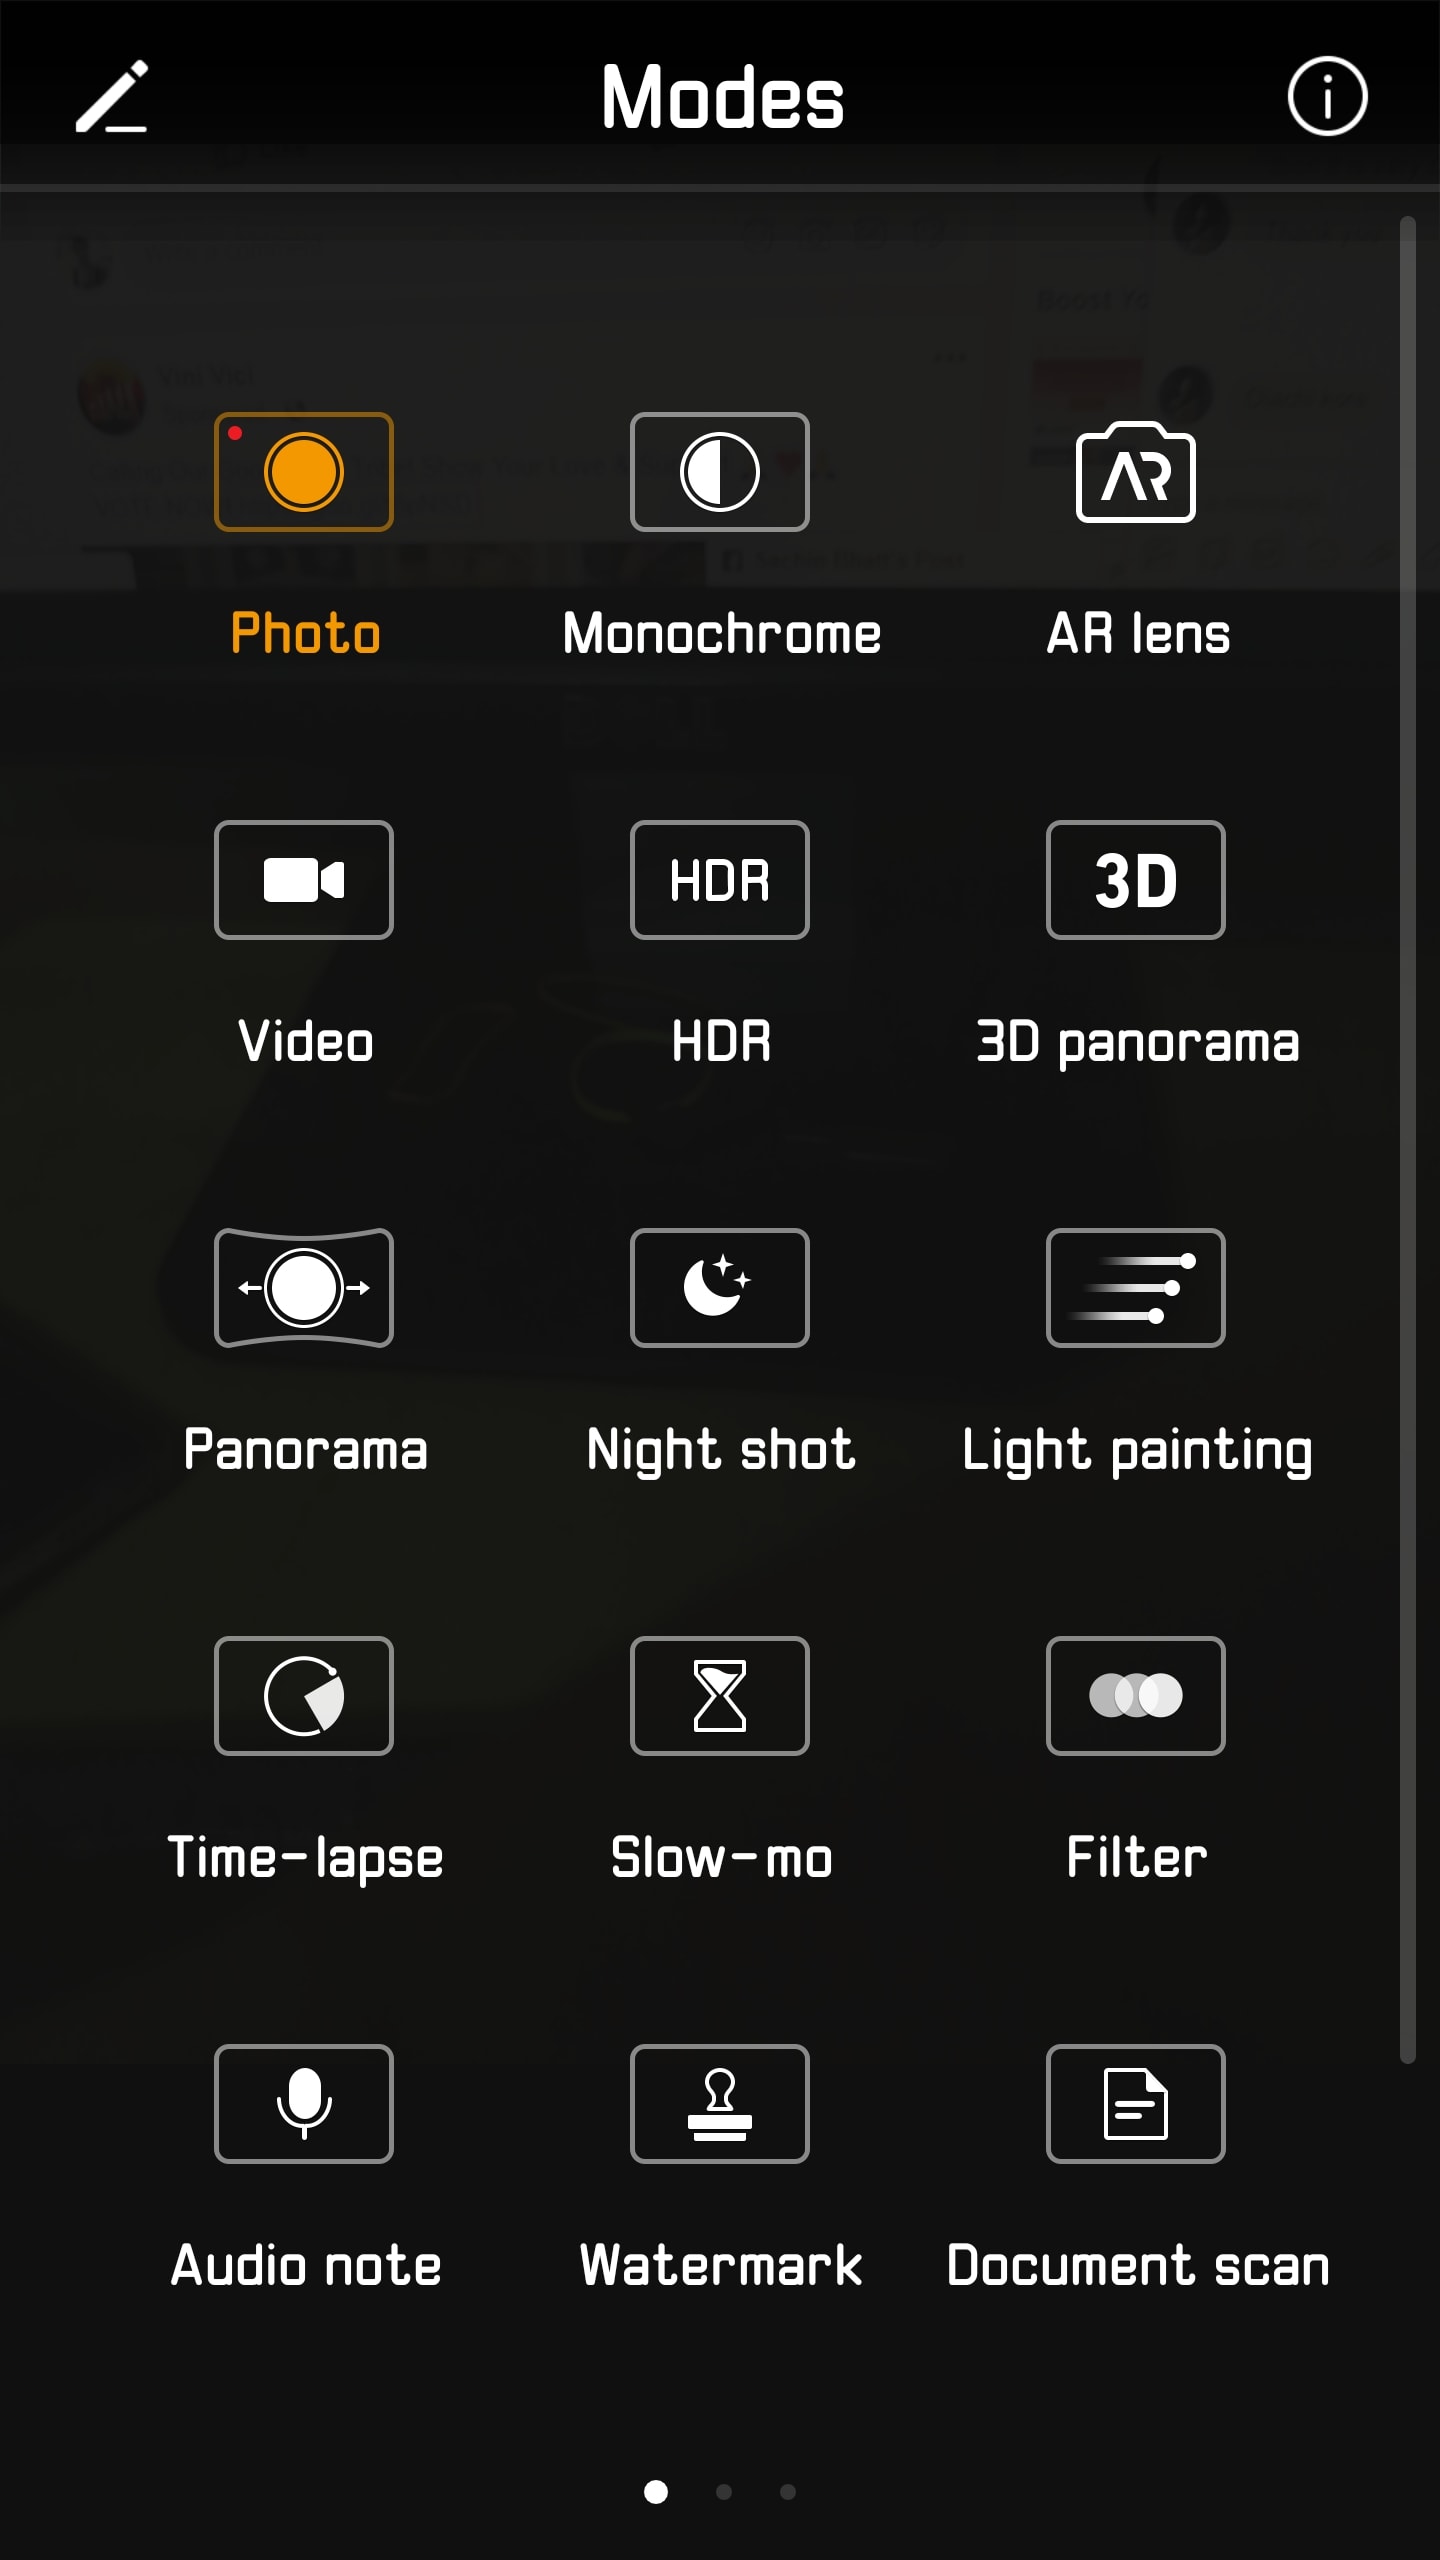Activate the Night shot icon
1440x2560 pixels.
coord(720,1288)
